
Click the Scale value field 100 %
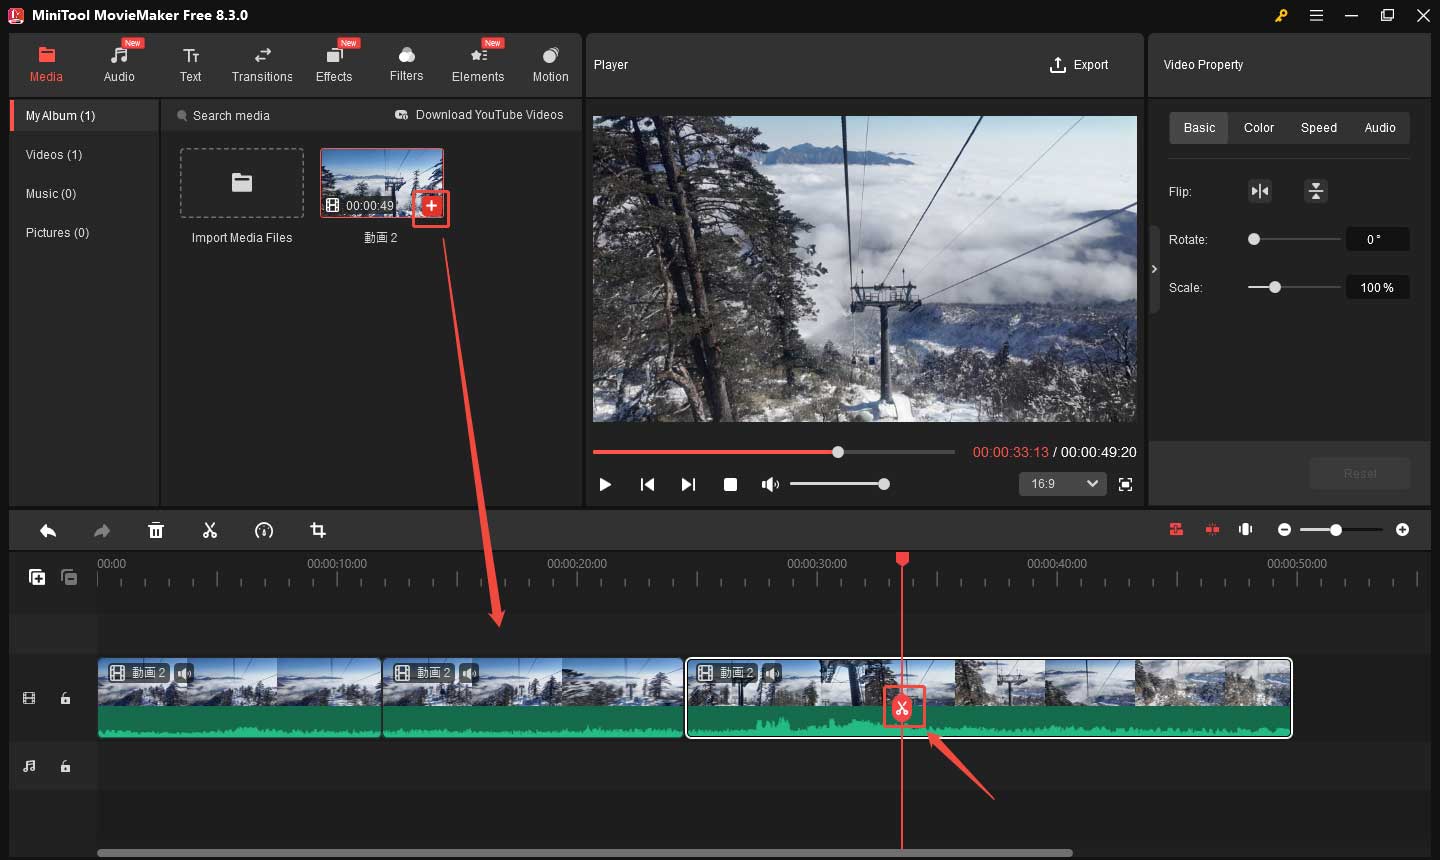(x=1377, y=287)
